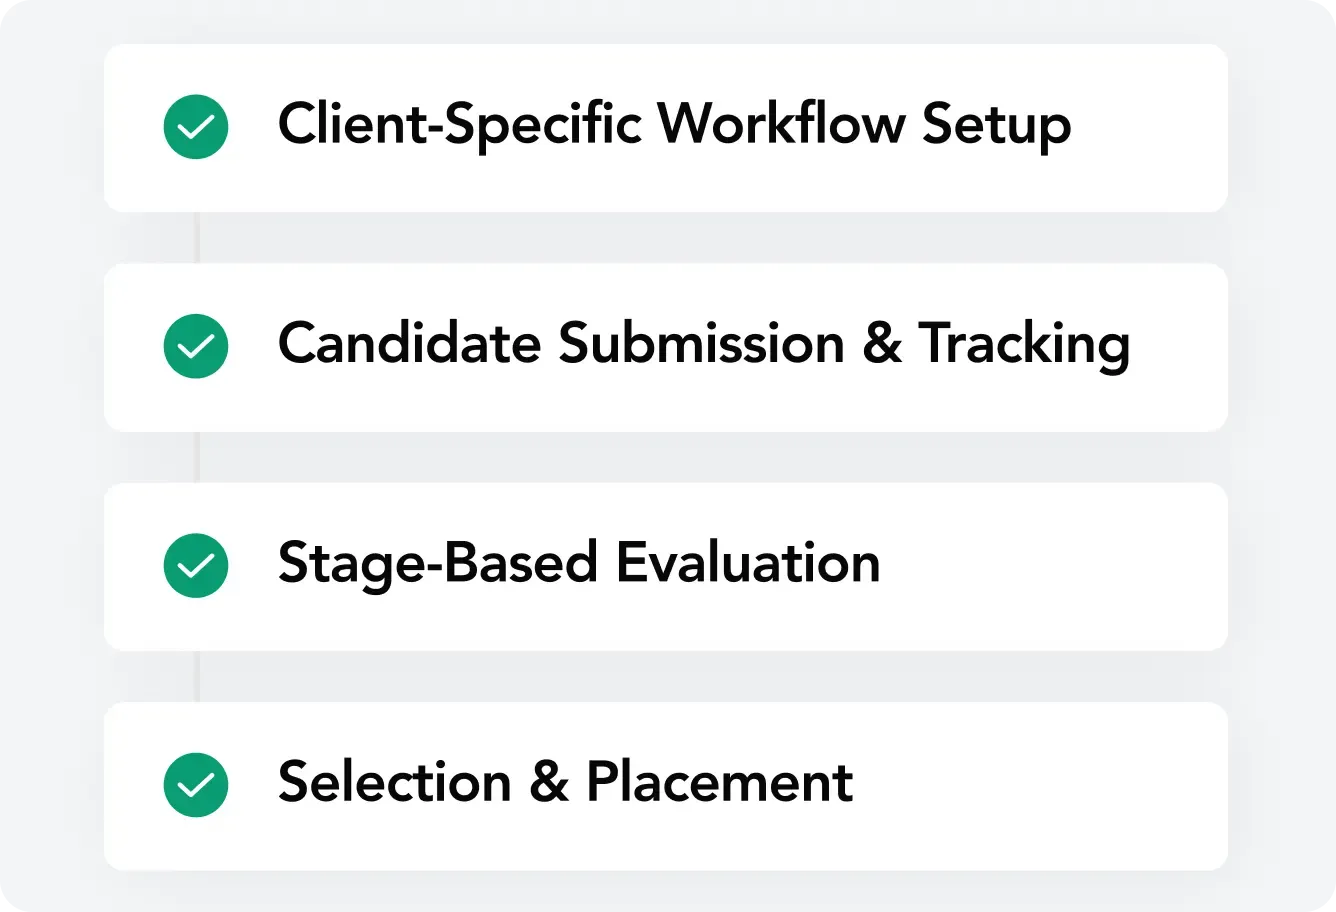
Task: Click blank right area of Candidate Submission card
Action: tap(1180, 346)
